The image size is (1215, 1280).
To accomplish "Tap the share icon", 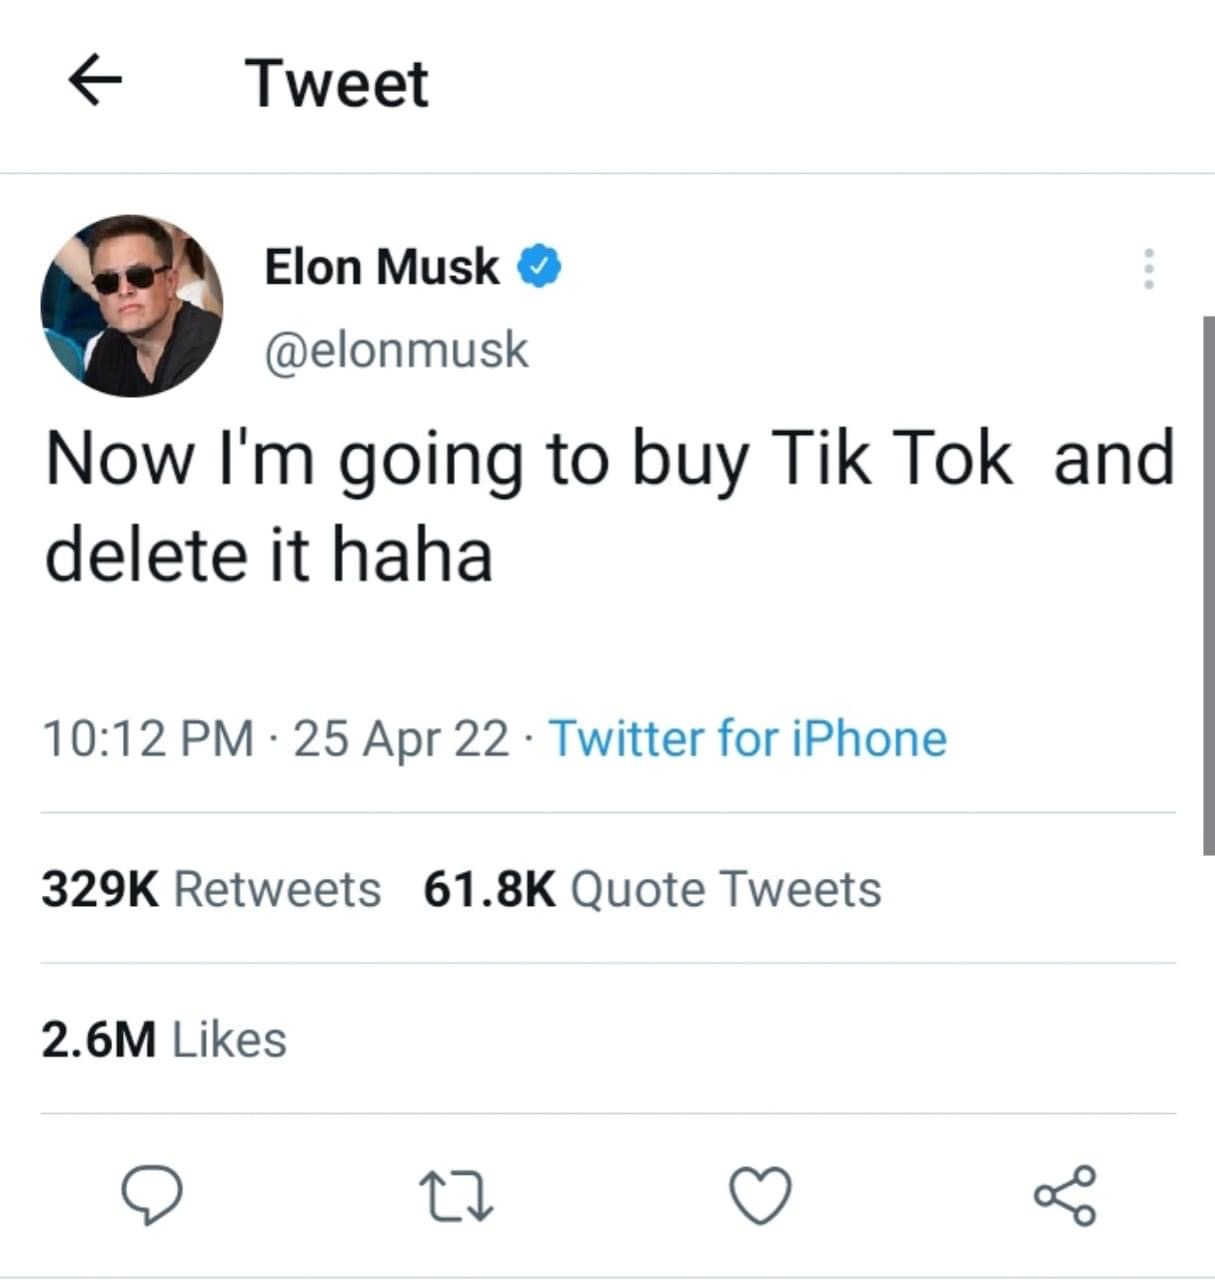I will point(1066,1195).
